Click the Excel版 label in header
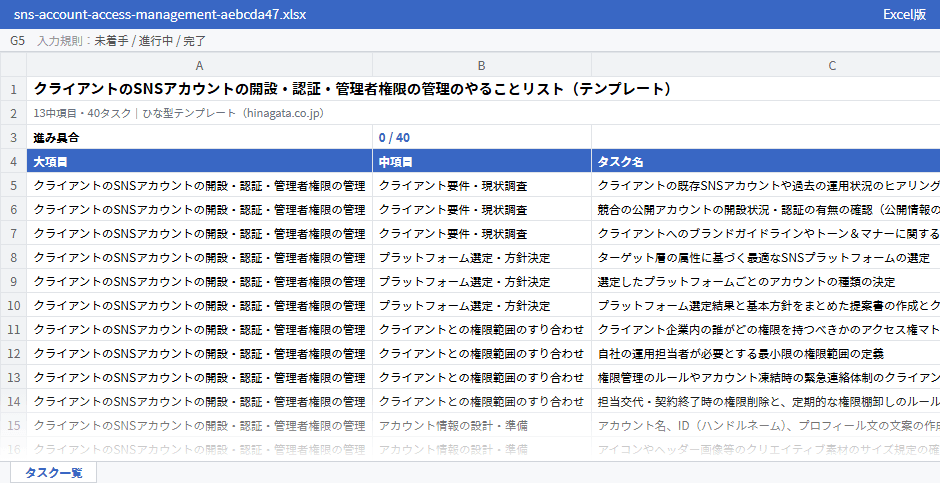 [904, 14]
